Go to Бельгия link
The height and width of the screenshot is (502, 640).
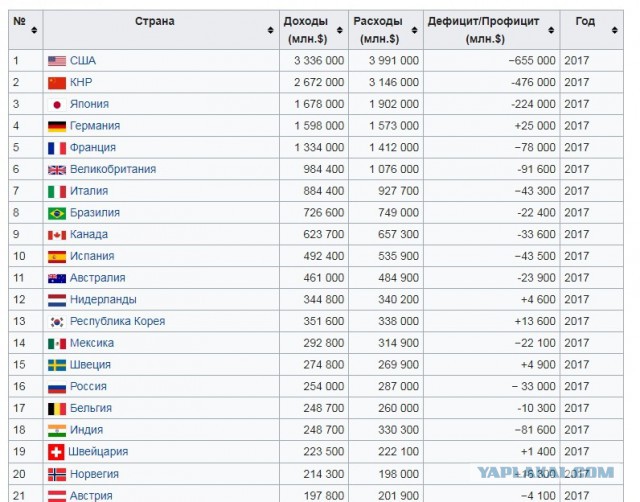[91, 408]
